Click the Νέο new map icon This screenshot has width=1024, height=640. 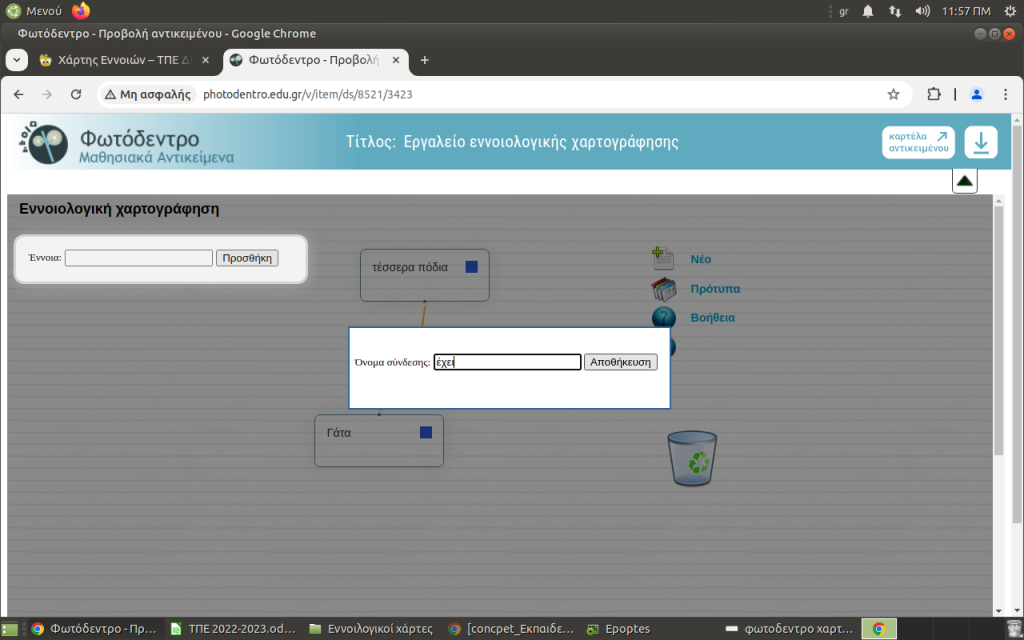point(663,259)
